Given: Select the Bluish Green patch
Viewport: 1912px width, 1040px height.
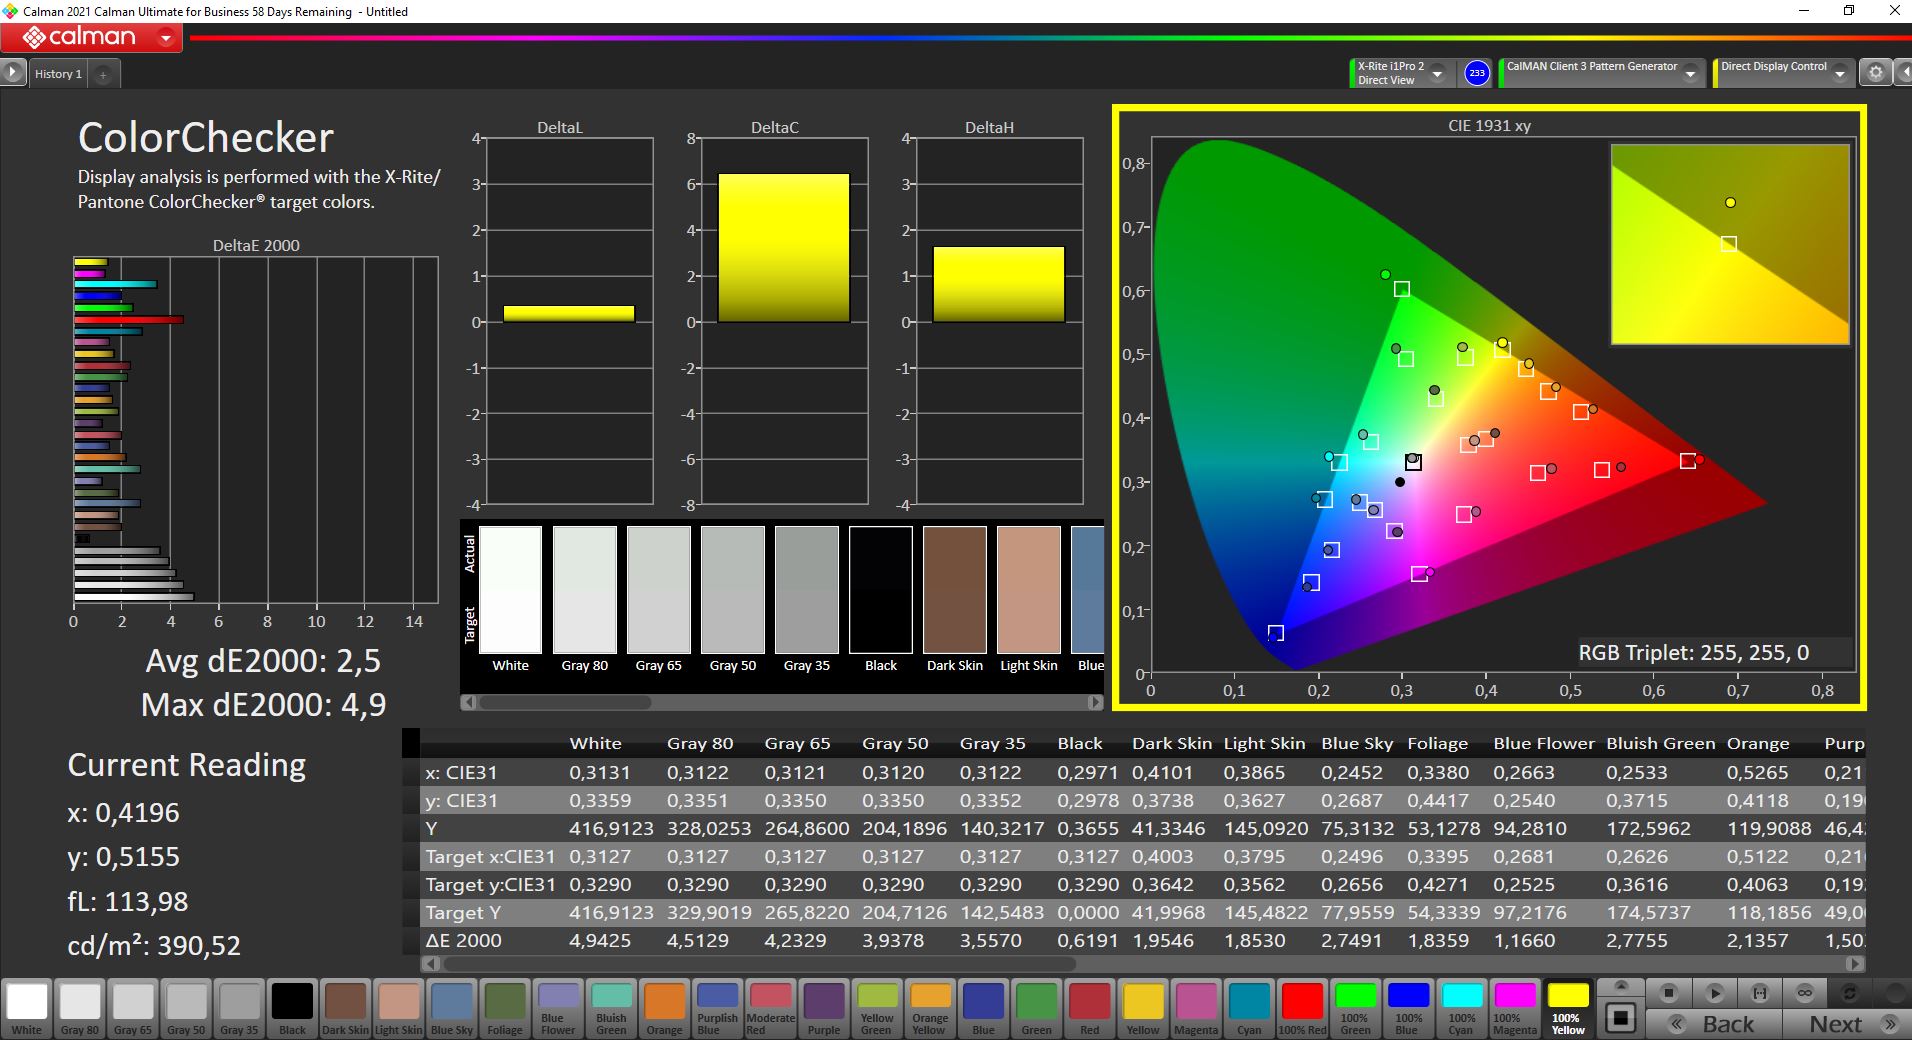Looking at the screenshot, I should [x=611, y=1008].
